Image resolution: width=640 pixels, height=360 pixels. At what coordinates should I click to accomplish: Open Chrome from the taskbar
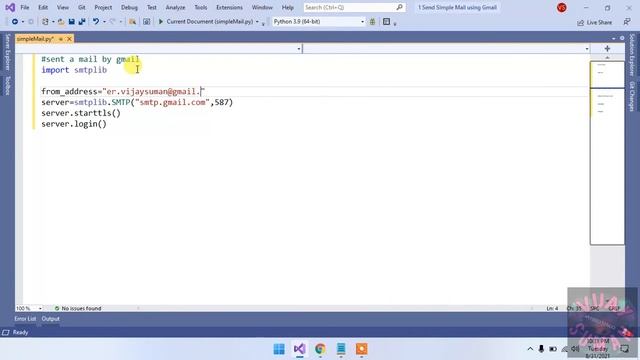[320, 349]
